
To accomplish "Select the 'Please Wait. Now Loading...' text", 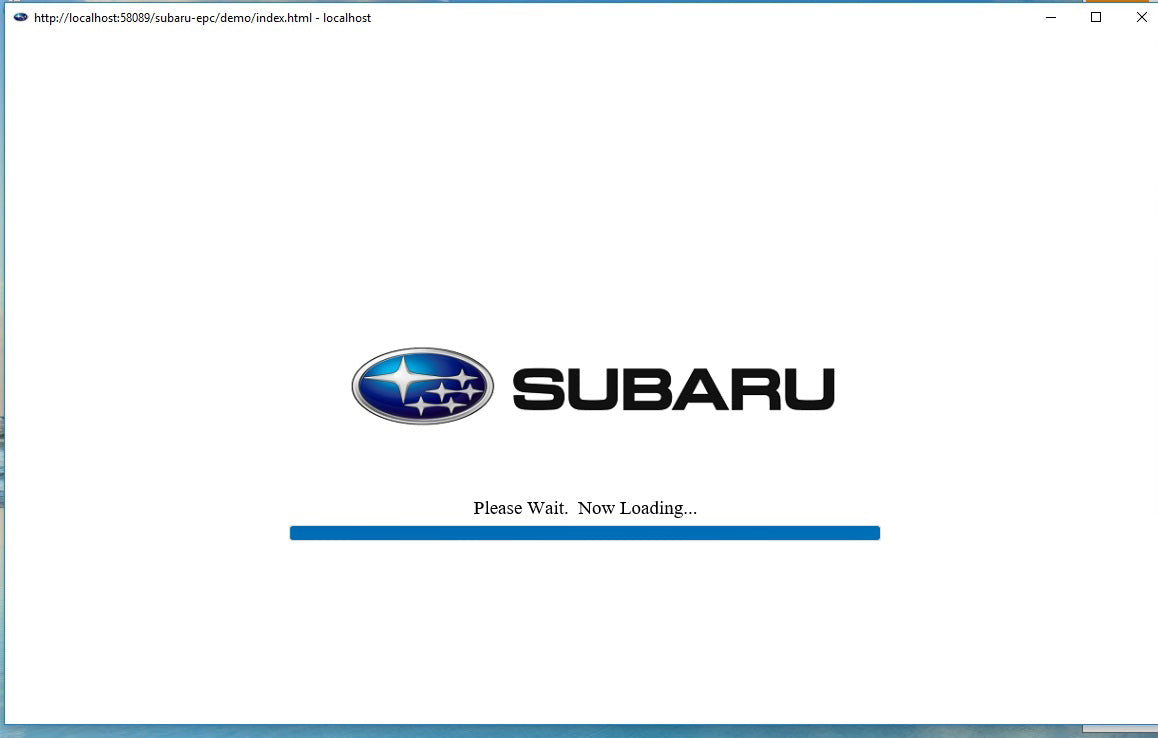I will 585,507.
